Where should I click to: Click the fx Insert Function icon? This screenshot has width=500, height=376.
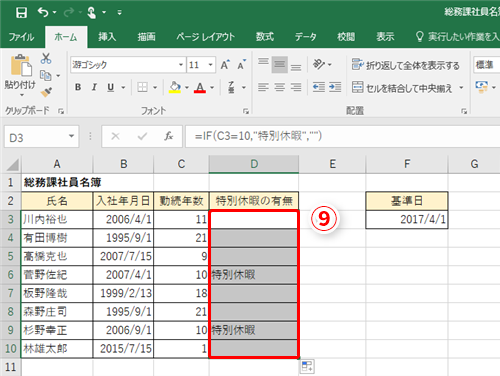(169, 136)
